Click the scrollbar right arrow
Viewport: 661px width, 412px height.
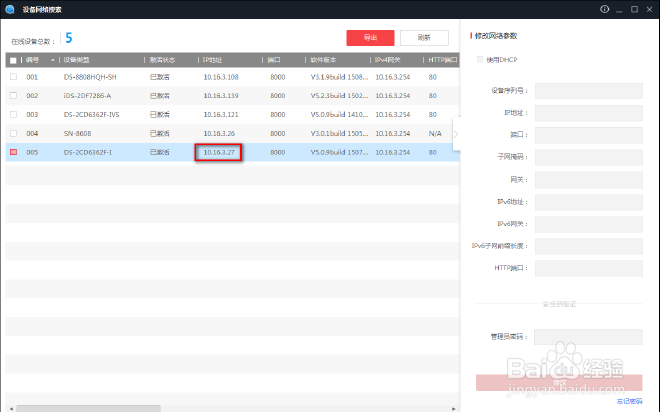pos(454,409)
